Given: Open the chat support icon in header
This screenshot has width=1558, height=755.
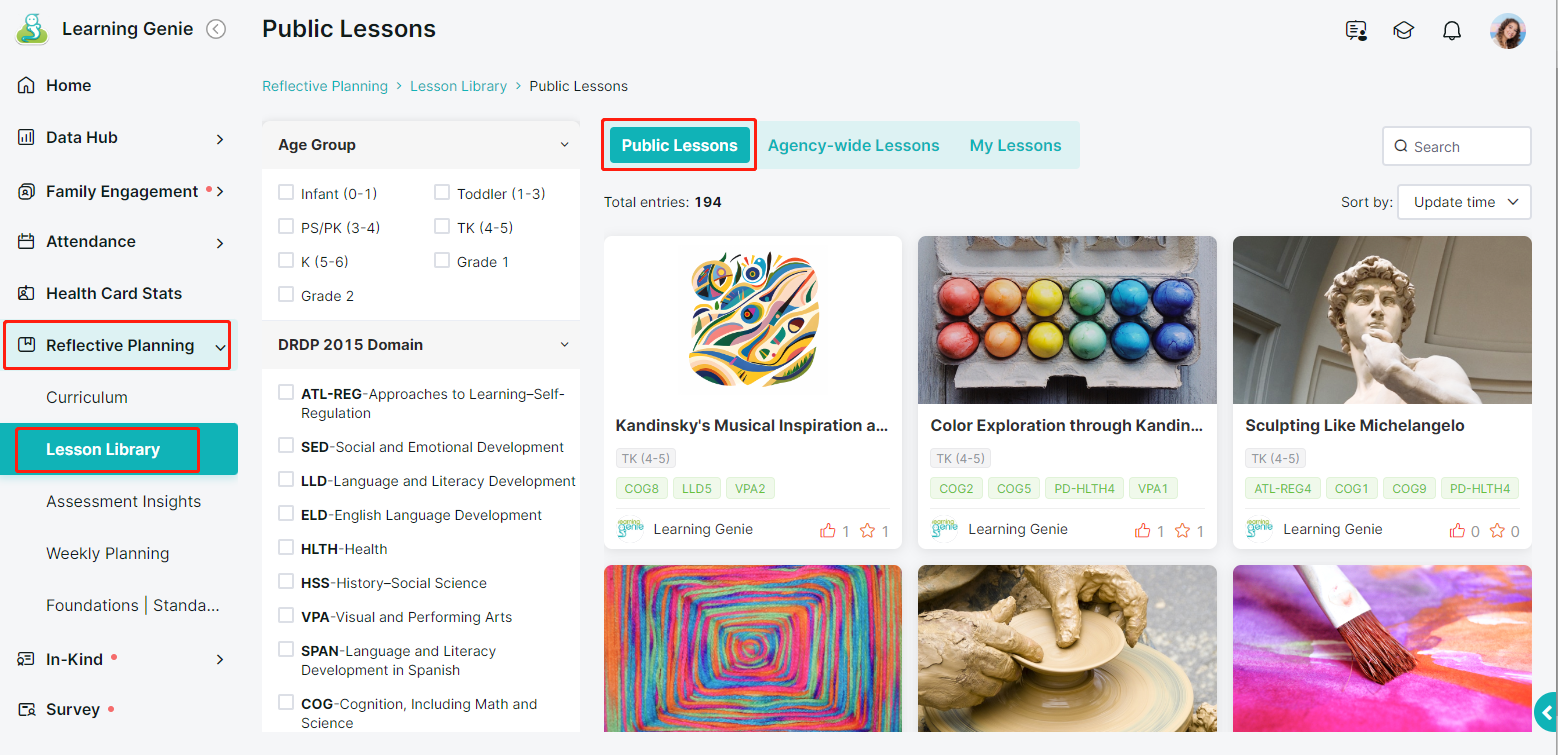Looking at the screenshot, I should click(1356, 31).
